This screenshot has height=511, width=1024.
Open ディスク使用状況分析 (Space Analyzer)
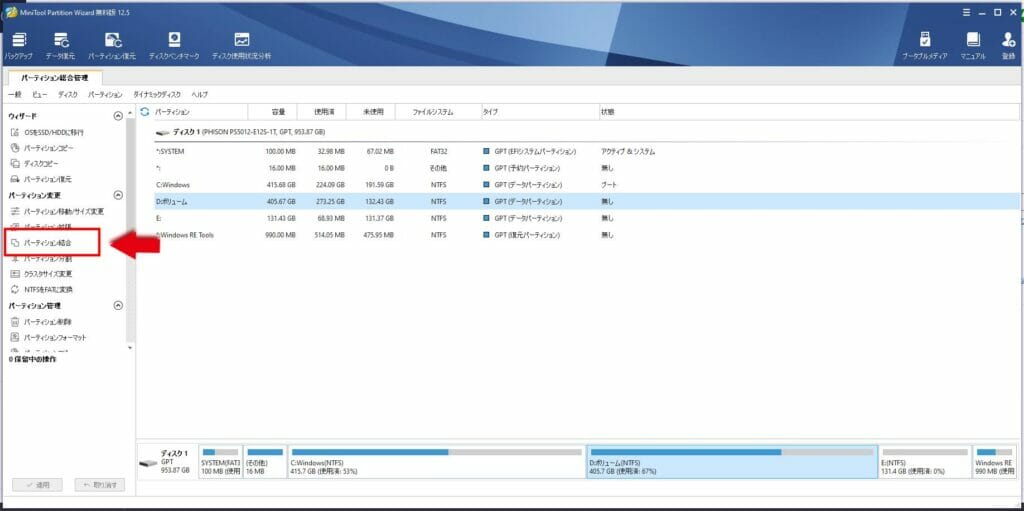coord(242,46)
